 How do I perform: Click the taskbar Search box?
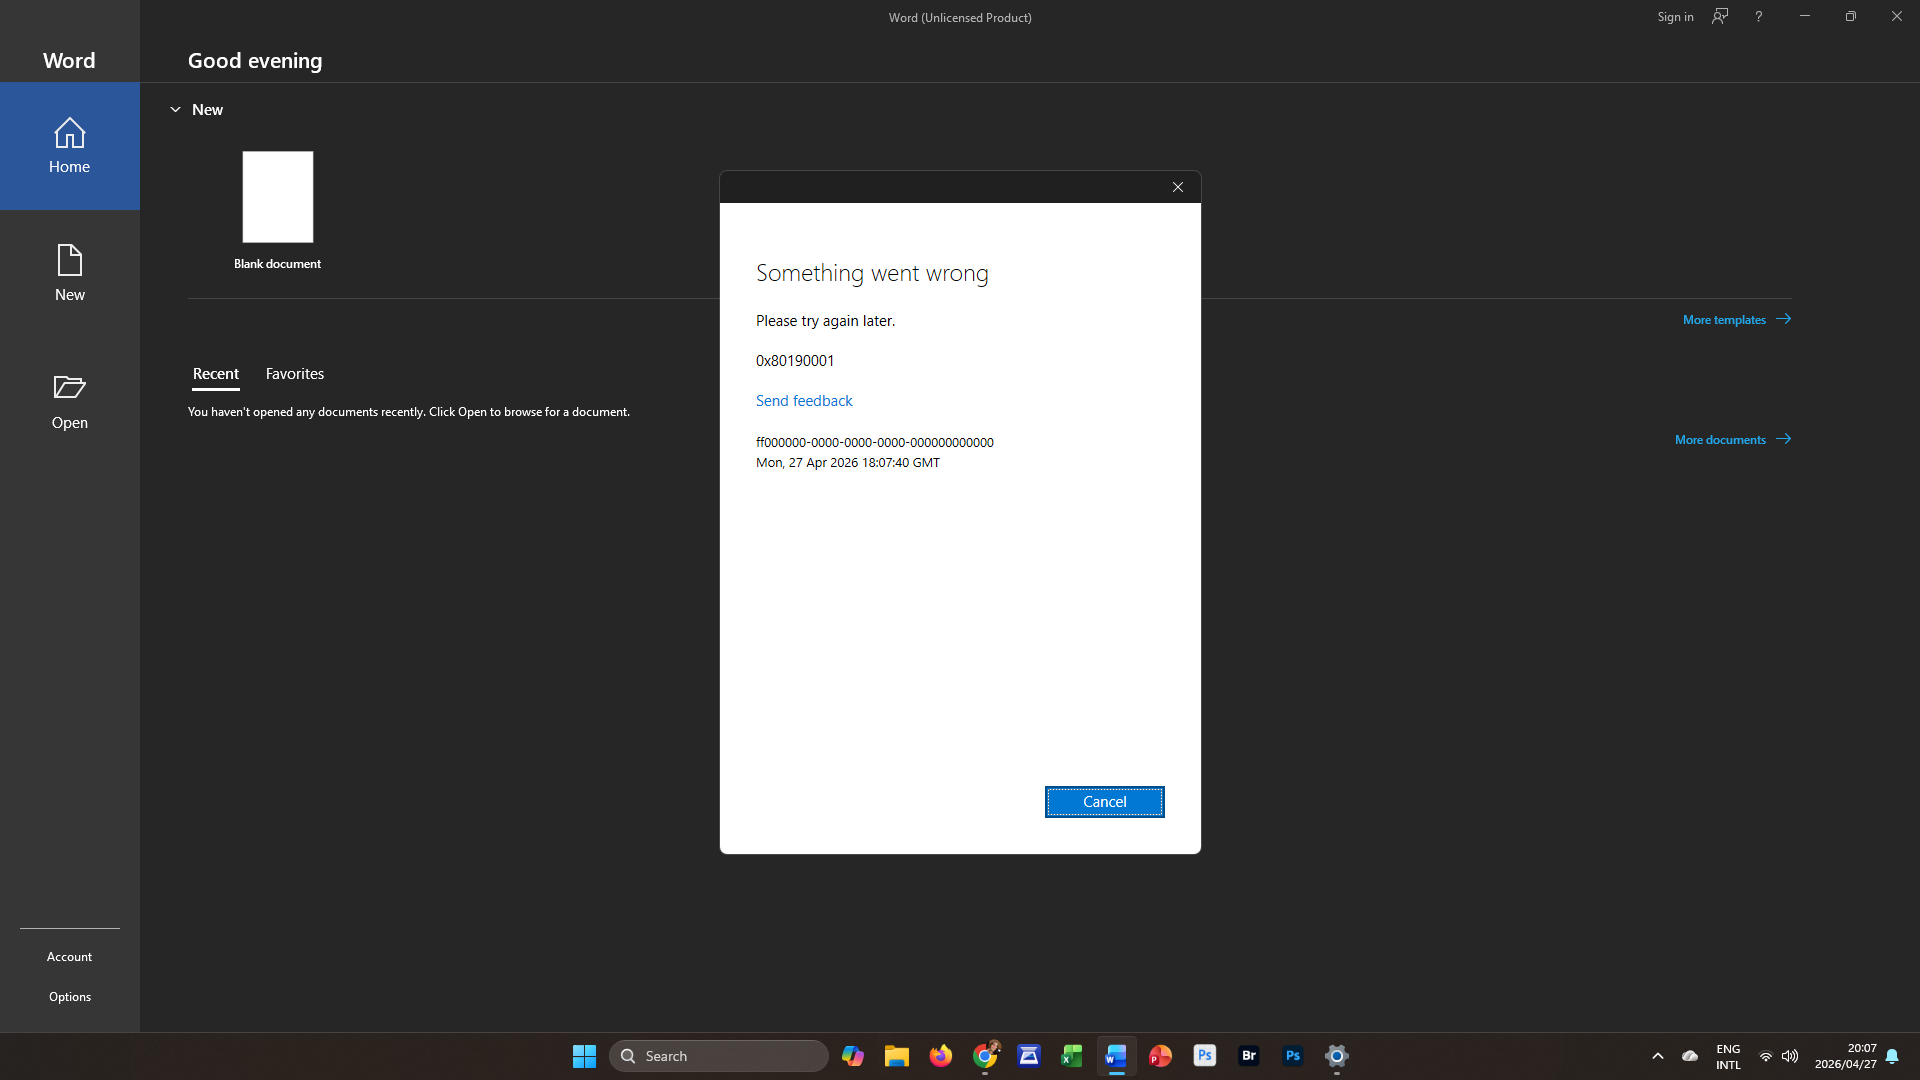[719, 1056]
